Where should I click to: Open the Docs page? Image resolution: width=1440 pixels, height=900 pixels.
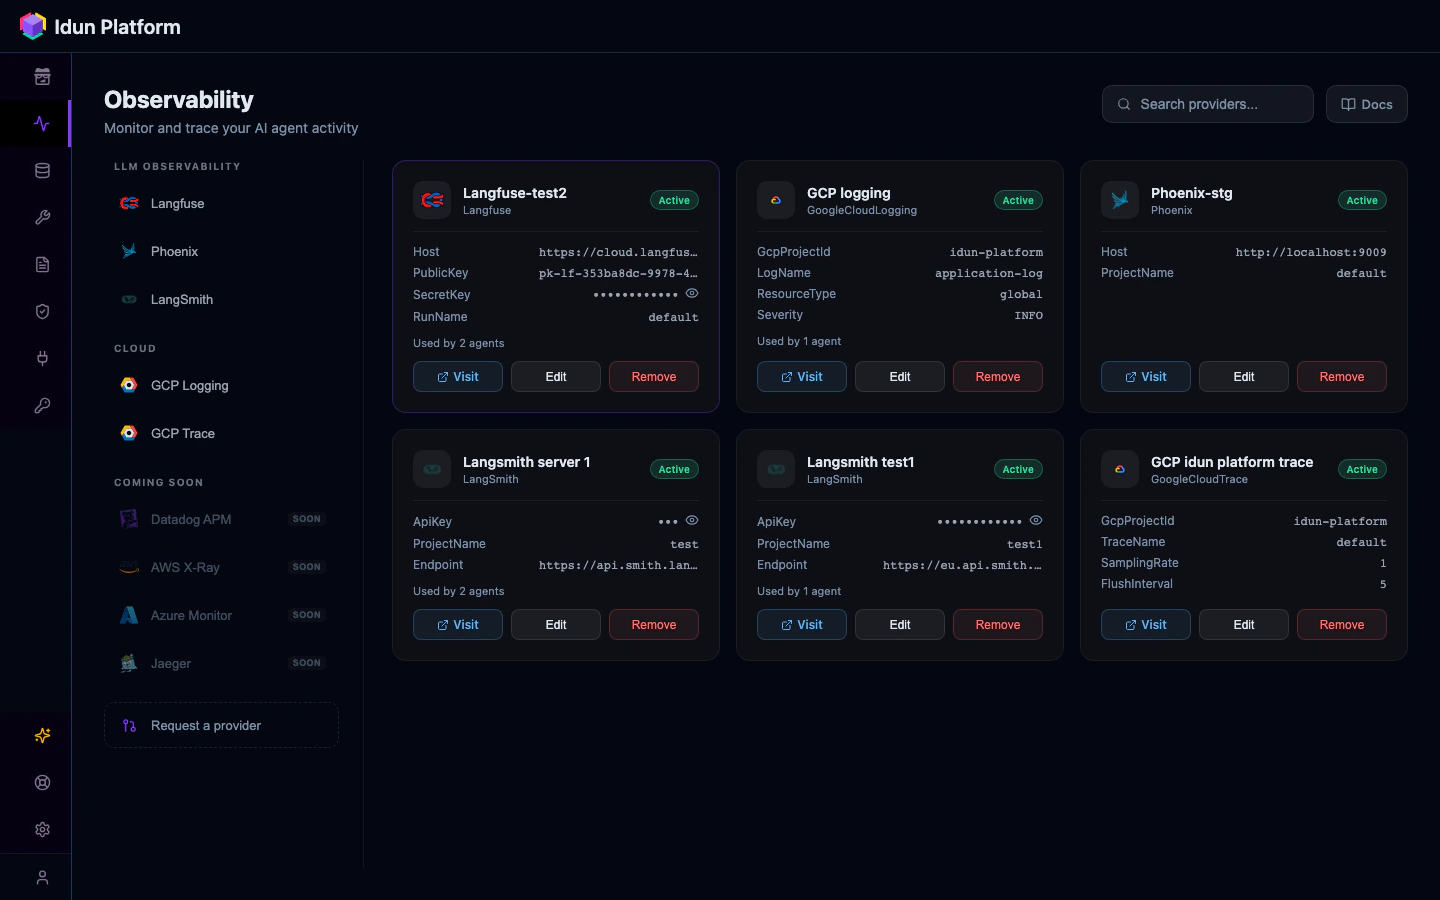1366,104
